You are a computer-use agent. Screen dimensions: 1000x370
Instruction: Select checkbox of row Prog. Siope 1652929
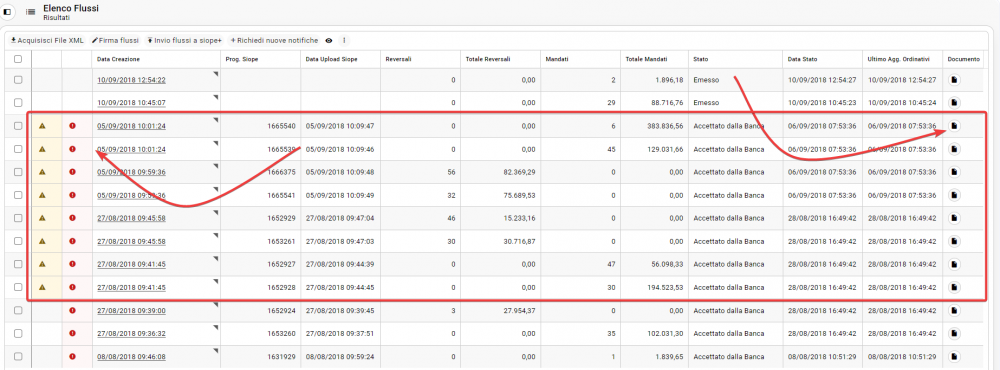(18, 218)
